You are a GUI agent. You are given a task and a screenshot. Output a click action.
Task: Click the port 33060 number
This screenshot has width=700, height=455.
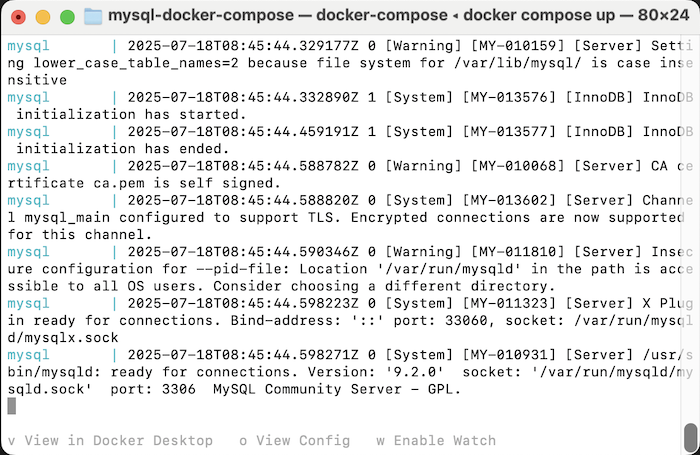tap(467, 321)
